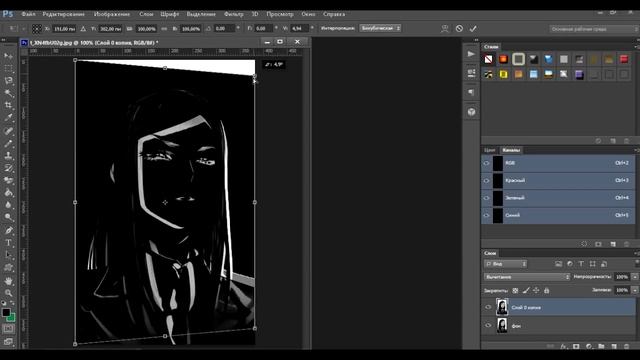Toggle lock transparent pixels
Screen dimensions: 640x360
[516, 291]
